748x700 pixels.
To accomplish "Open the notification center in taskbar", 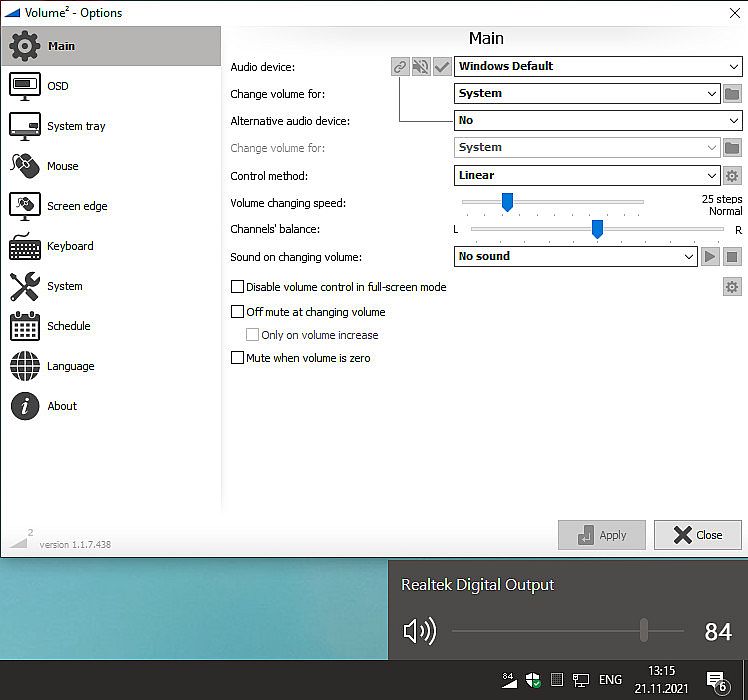I will click(716, 681).
